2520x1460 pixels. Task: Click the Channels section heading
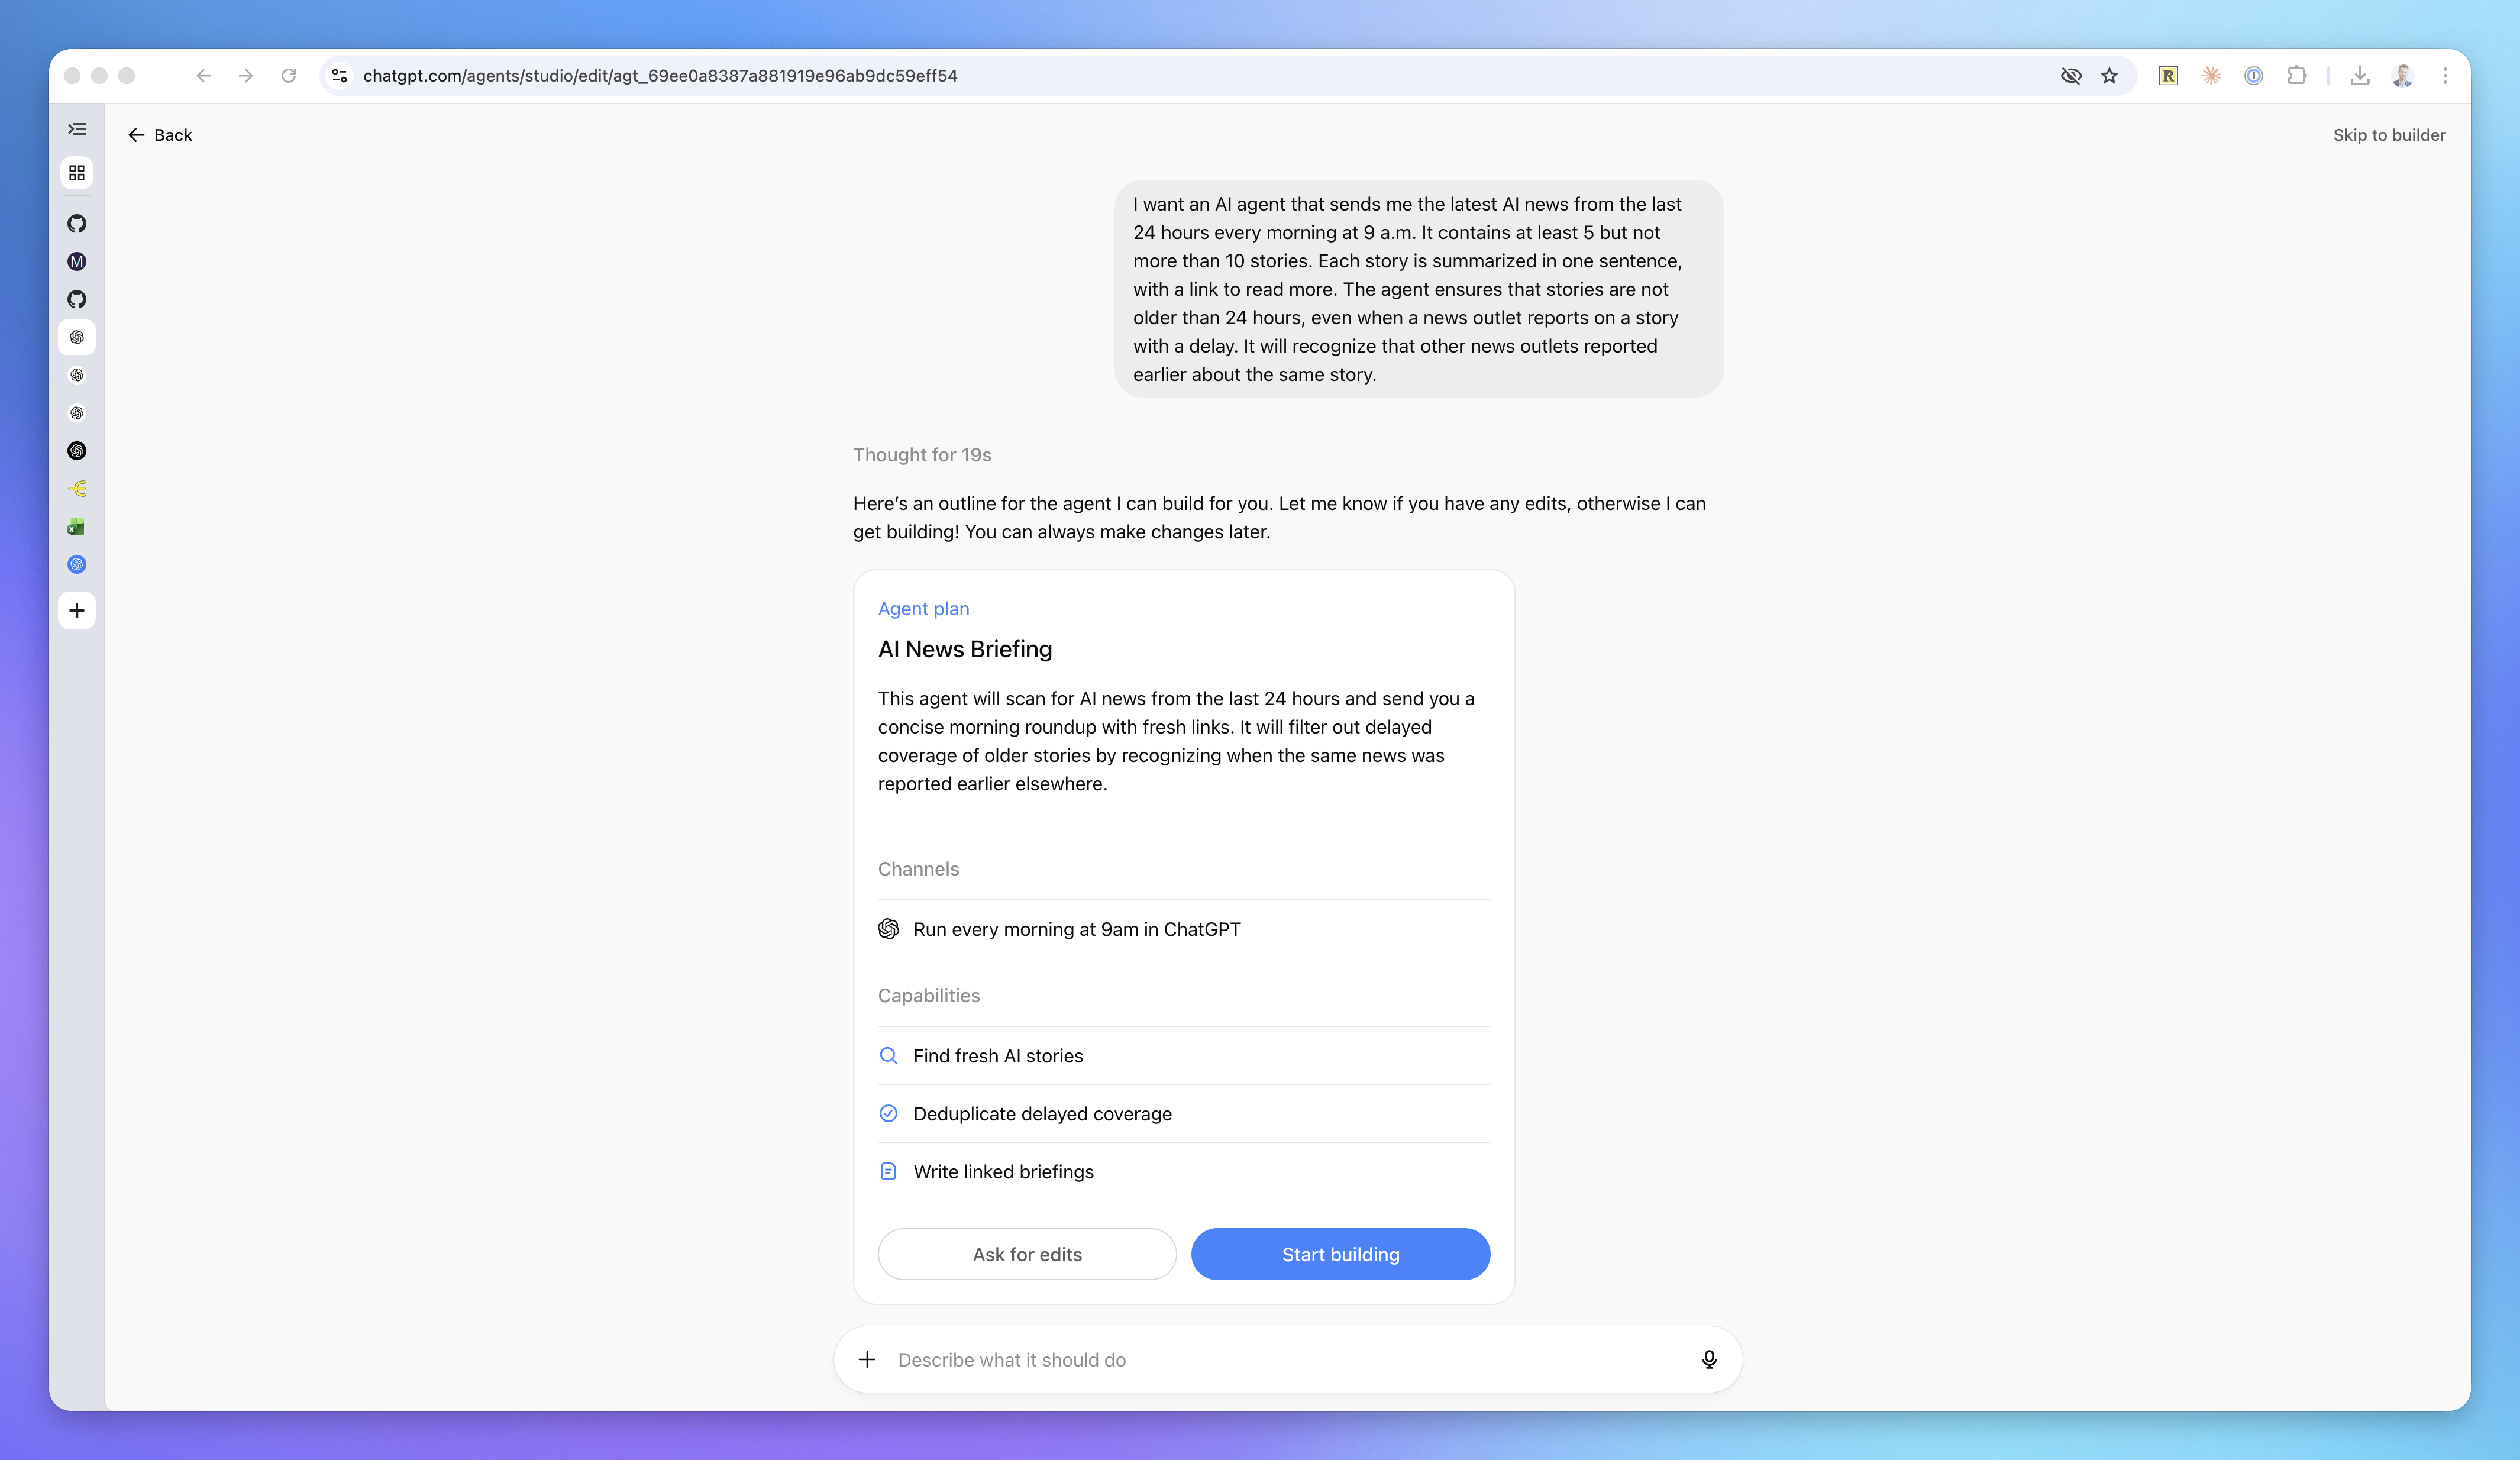[x=918, y=869]
